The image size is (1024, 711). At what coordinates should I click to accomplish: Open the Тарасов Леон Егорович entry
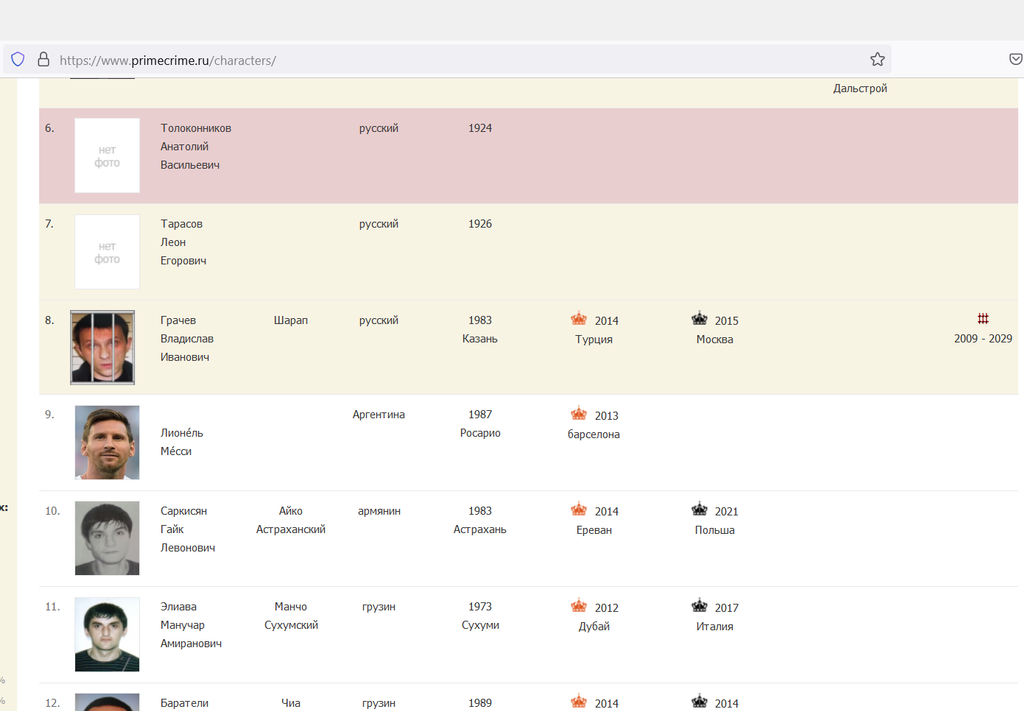coord(183,242)
